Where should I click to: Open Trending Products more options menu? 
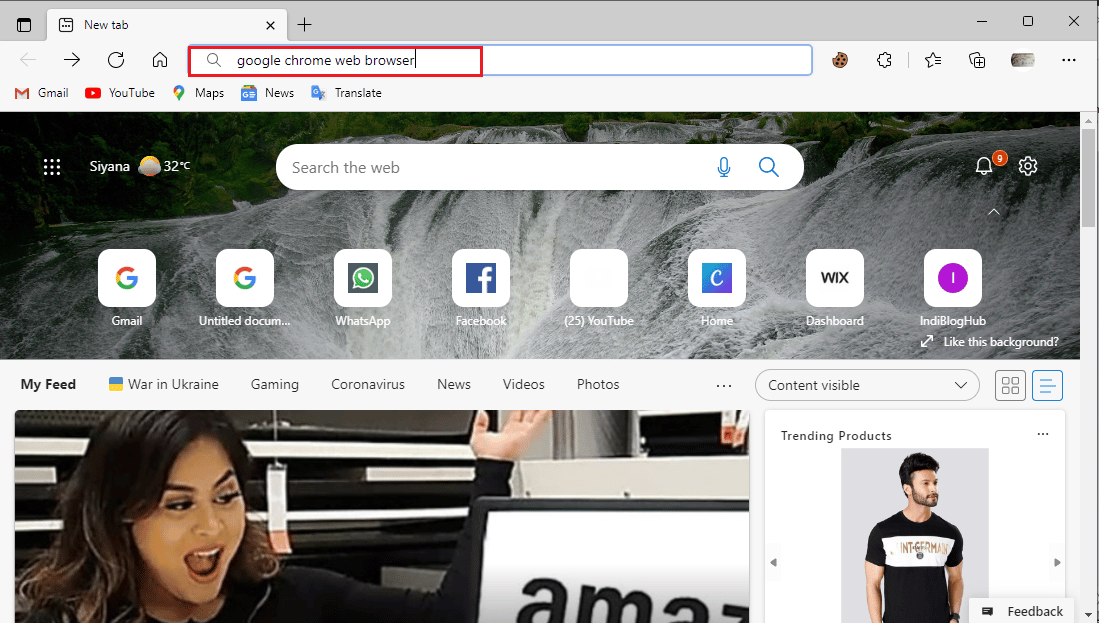[x=1043, y=435]
